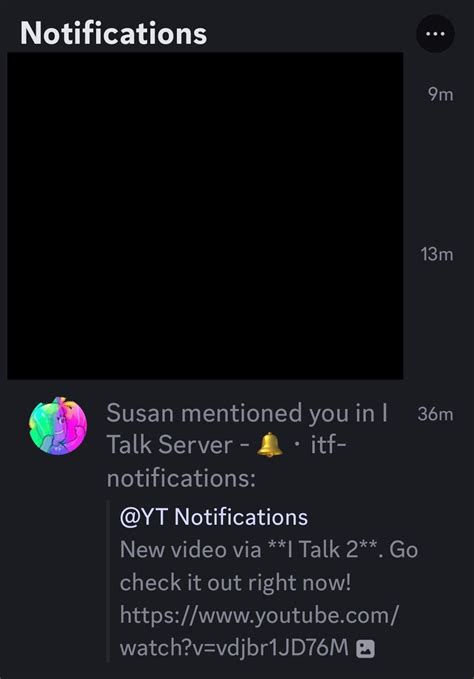Tap the "notifications:" text line
The width and height of the screenshot is (474, 679).
181,478
